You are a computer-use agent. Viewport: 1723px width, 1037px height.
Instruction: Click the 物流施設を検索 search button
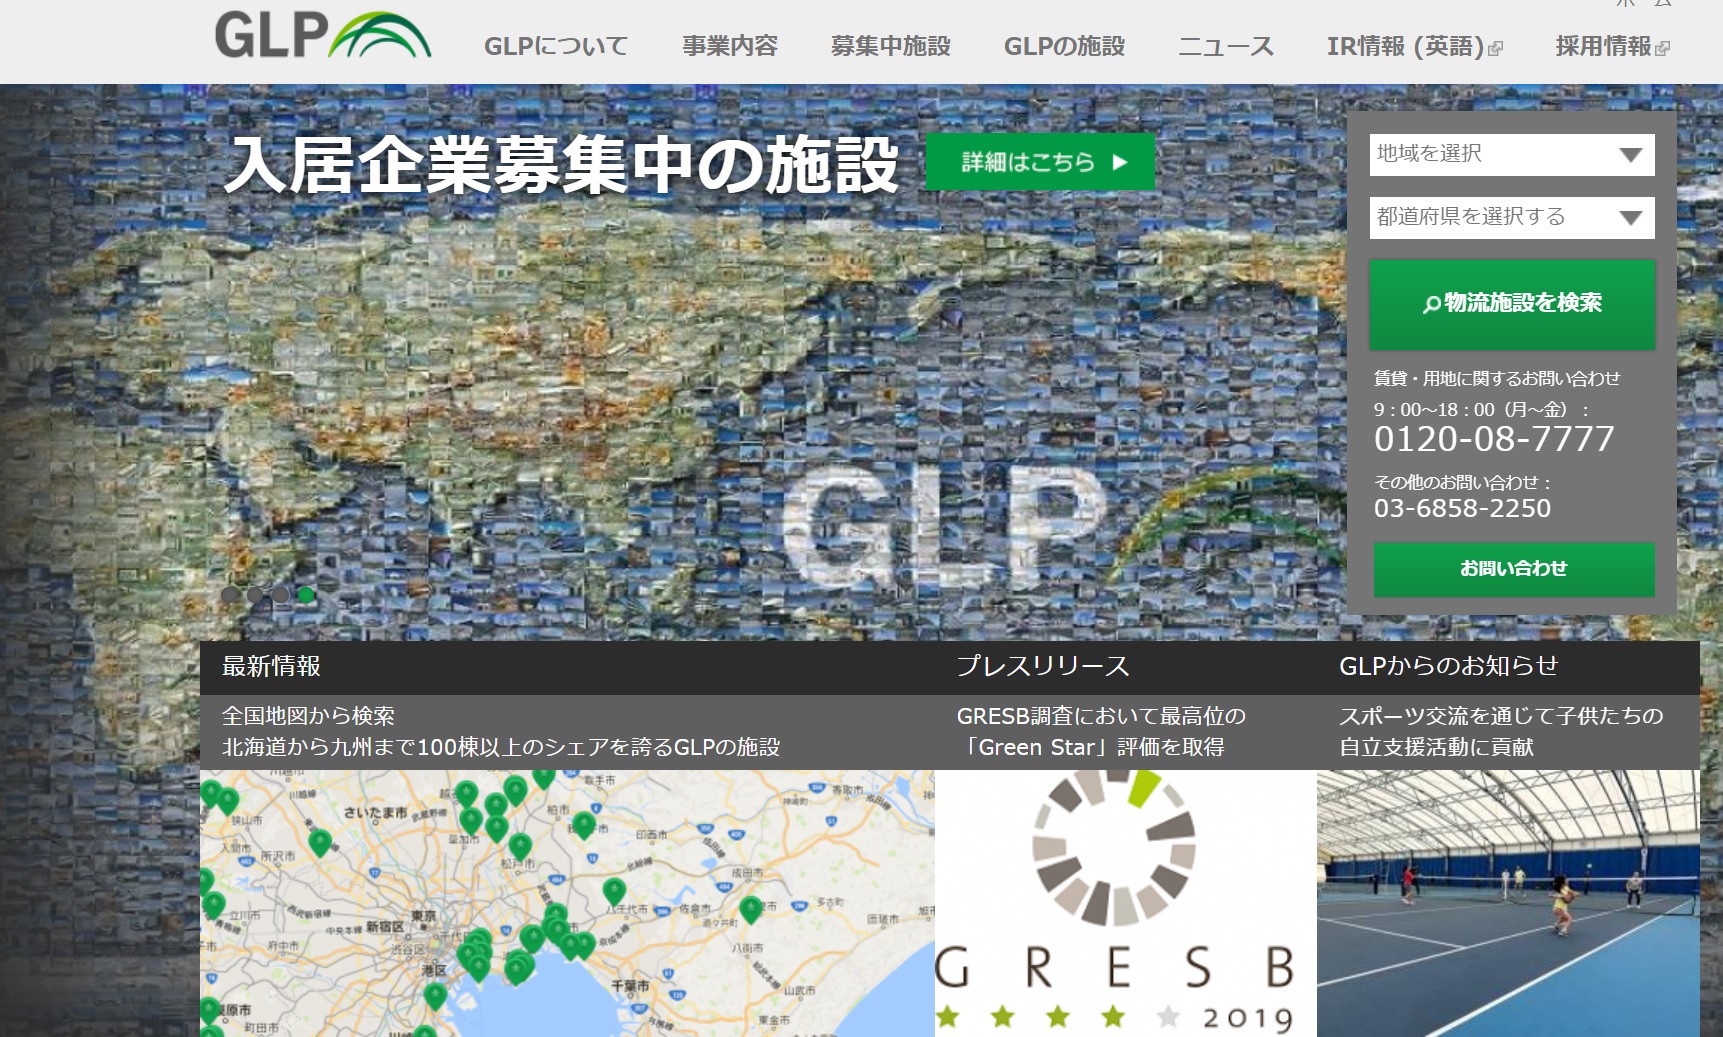pos(1512,304)
